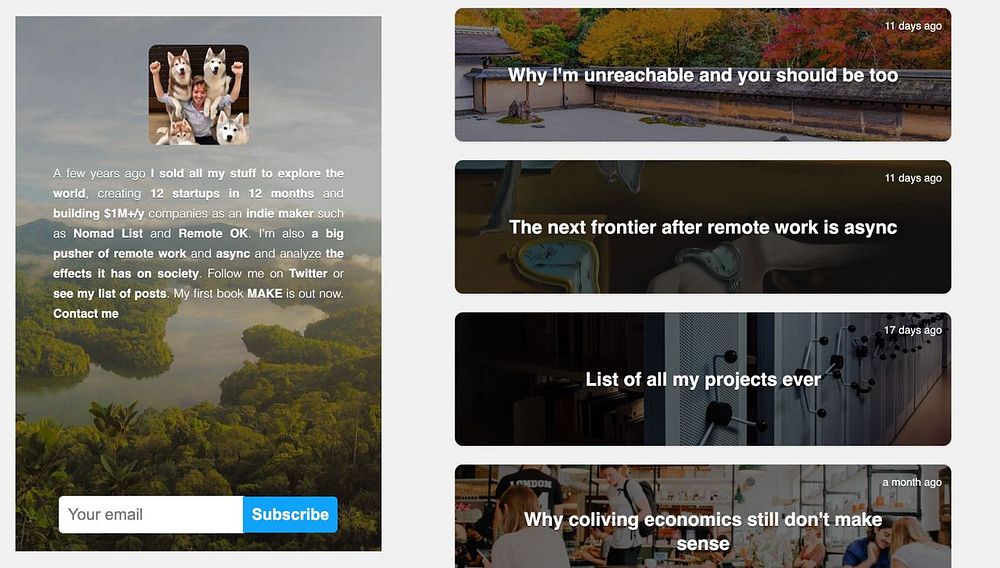This screenshot has height=568, width=1000.
Task: Click the blue Subscribe button
Action: 290,514
